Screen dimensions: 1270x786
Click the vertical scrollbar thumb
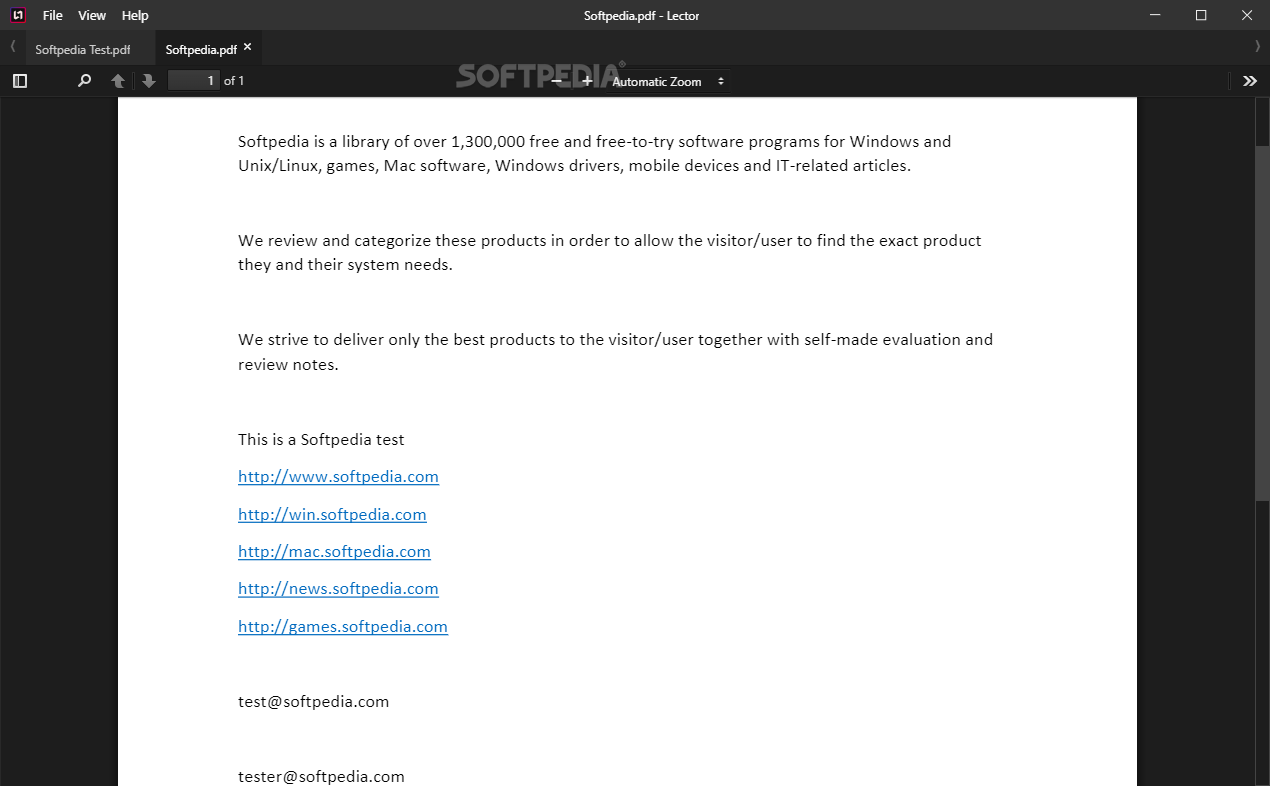point(1262,322)
